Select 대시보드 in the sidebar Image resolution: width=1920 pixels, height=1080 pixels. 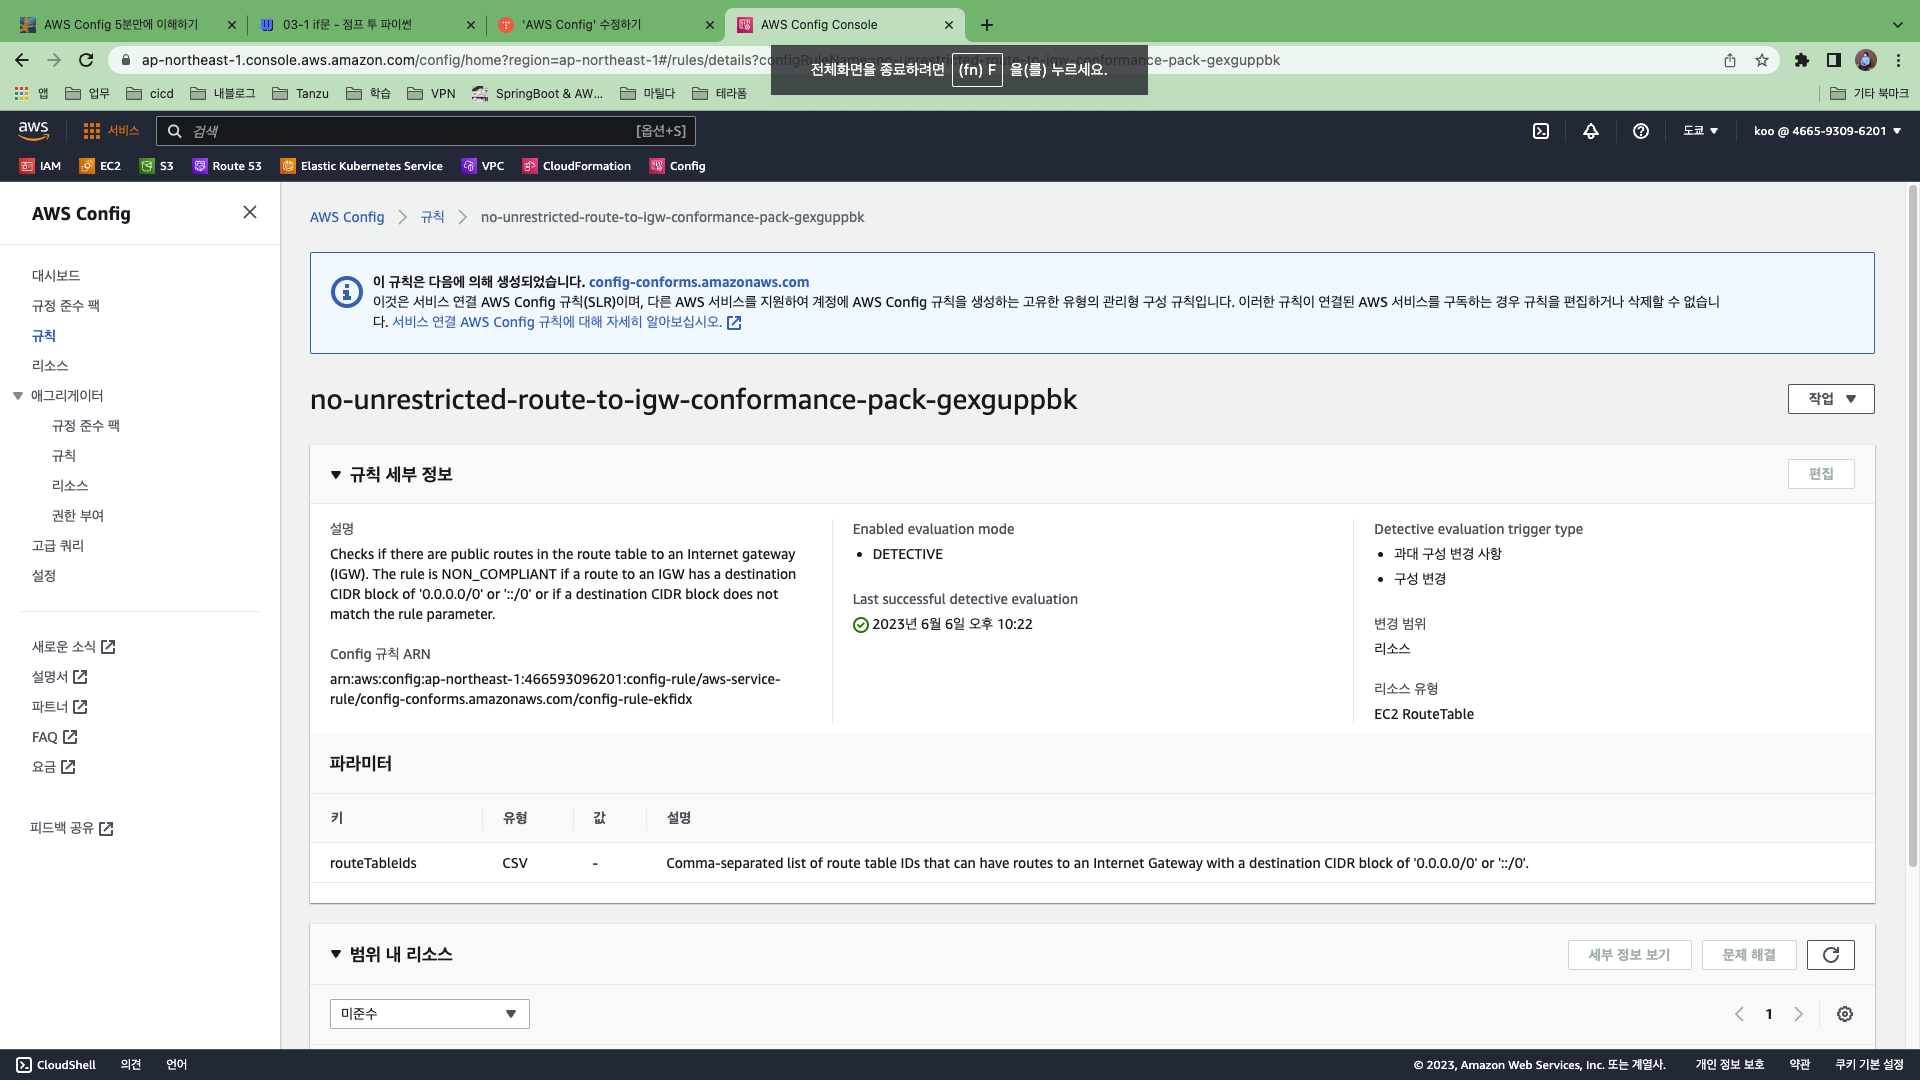coord(56,275)
